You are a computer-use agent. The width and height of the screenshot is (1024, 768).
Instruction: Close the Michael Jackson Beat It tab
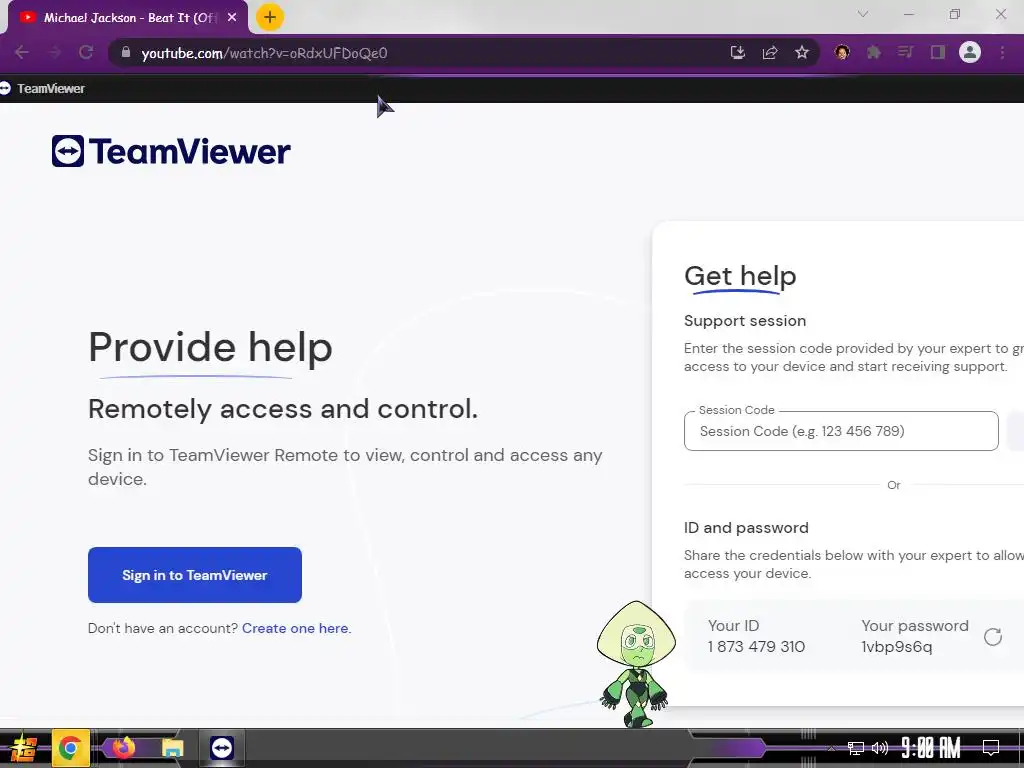[232, 18]
